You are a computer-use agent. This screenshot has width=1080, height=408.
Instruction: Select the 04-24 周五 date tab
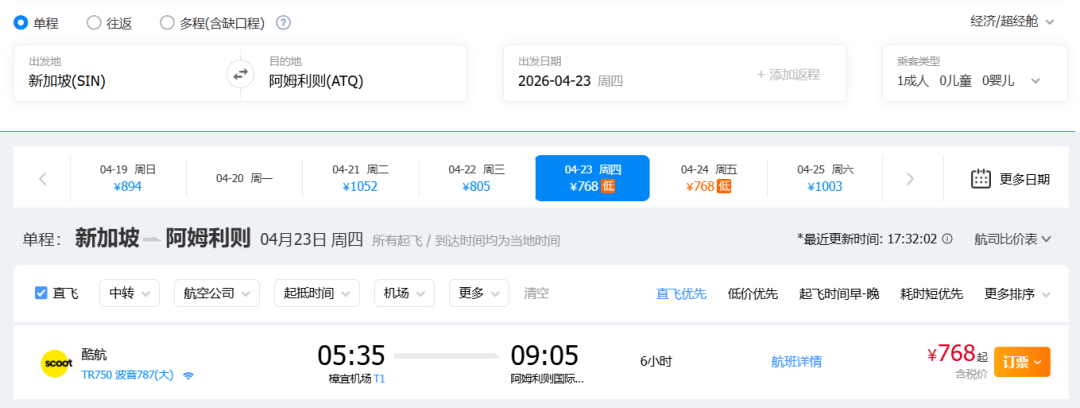708,178
